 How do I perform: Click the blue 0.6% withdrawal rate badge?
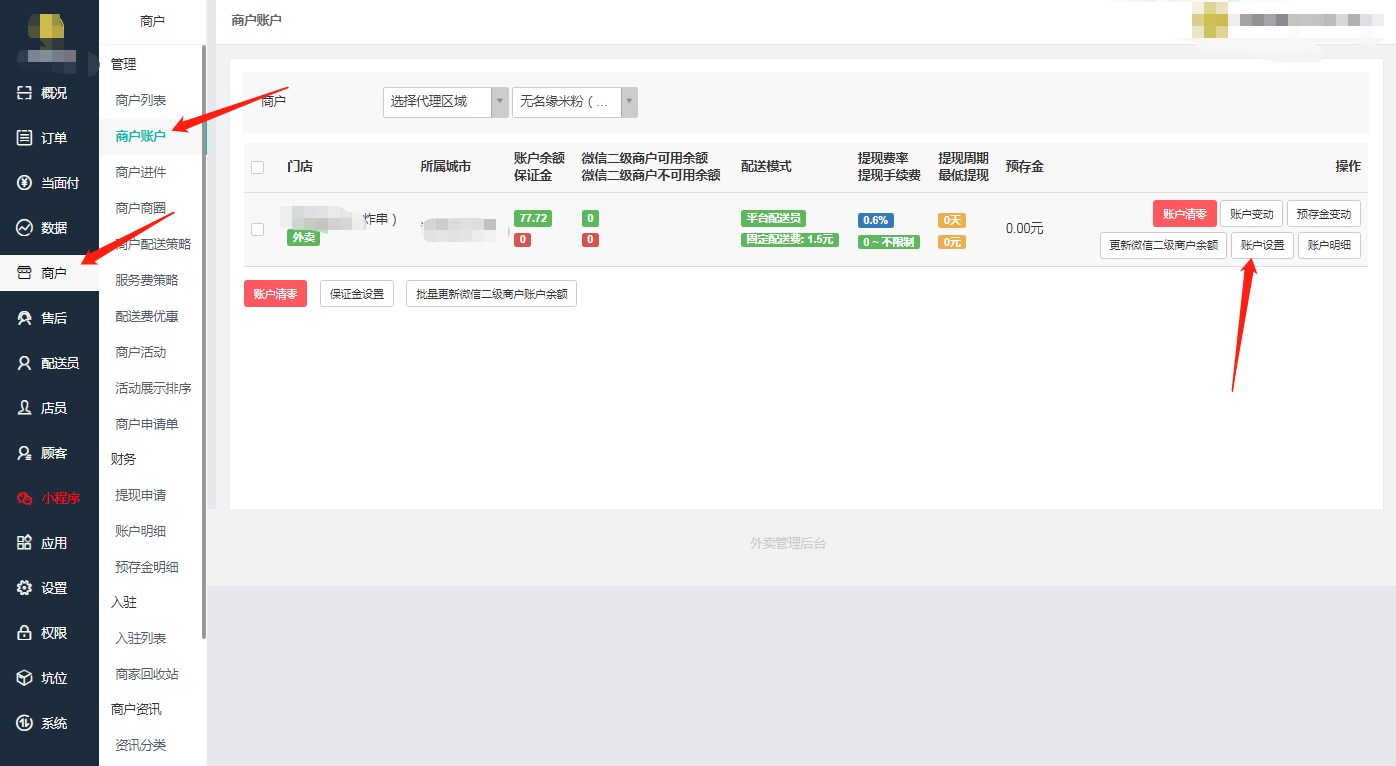tap(876, 220)
